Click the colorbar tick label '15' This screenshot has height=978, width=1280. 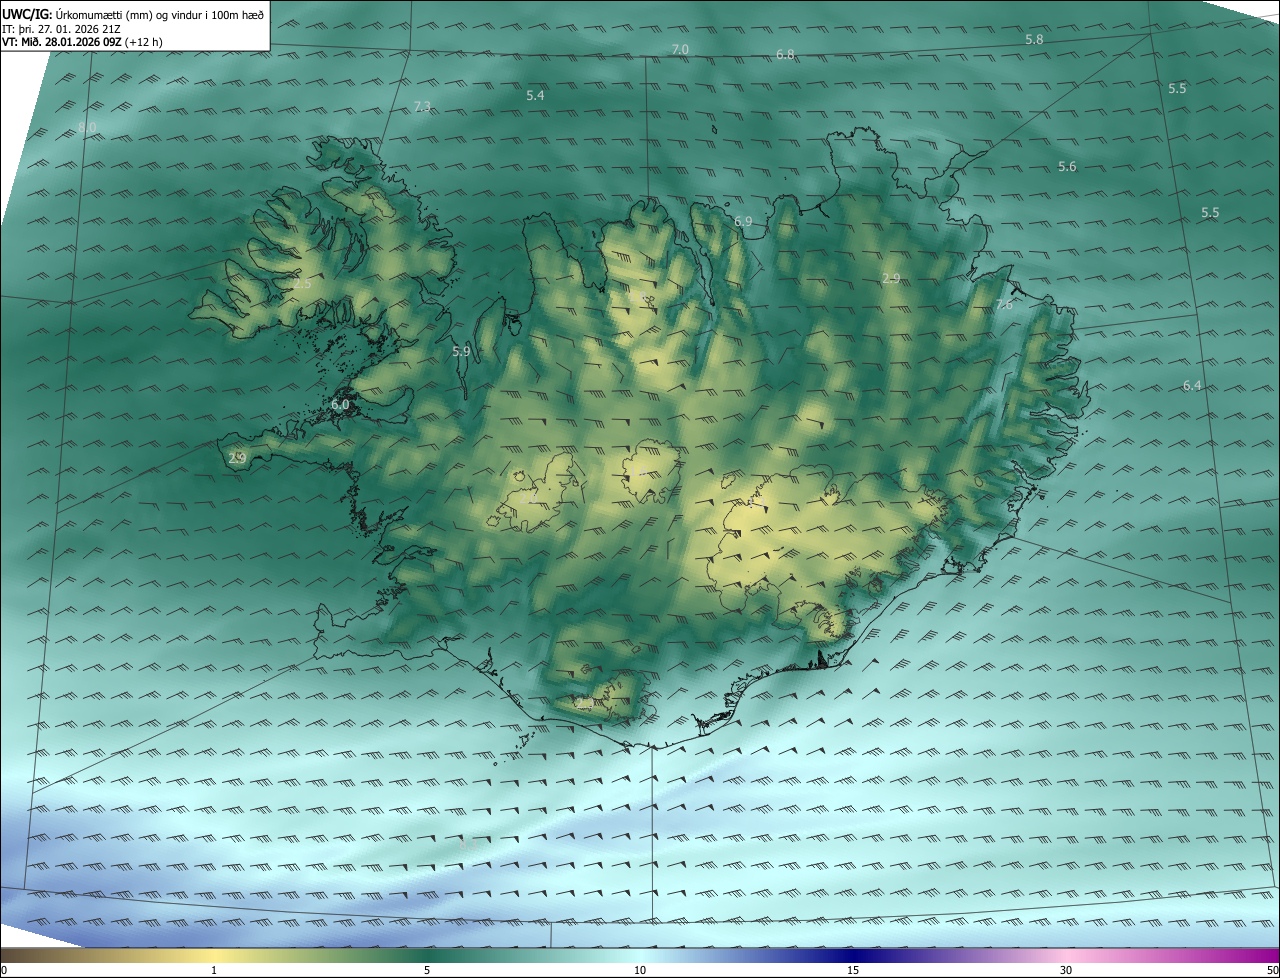click(853, 970)
